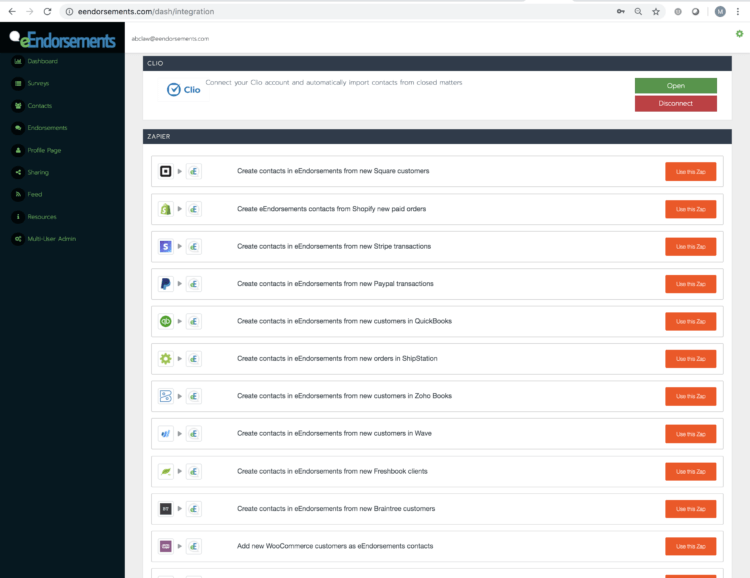Open the Dashboard menu item
The height and width of the screenshot is (578, 750).
pos(43,61)
